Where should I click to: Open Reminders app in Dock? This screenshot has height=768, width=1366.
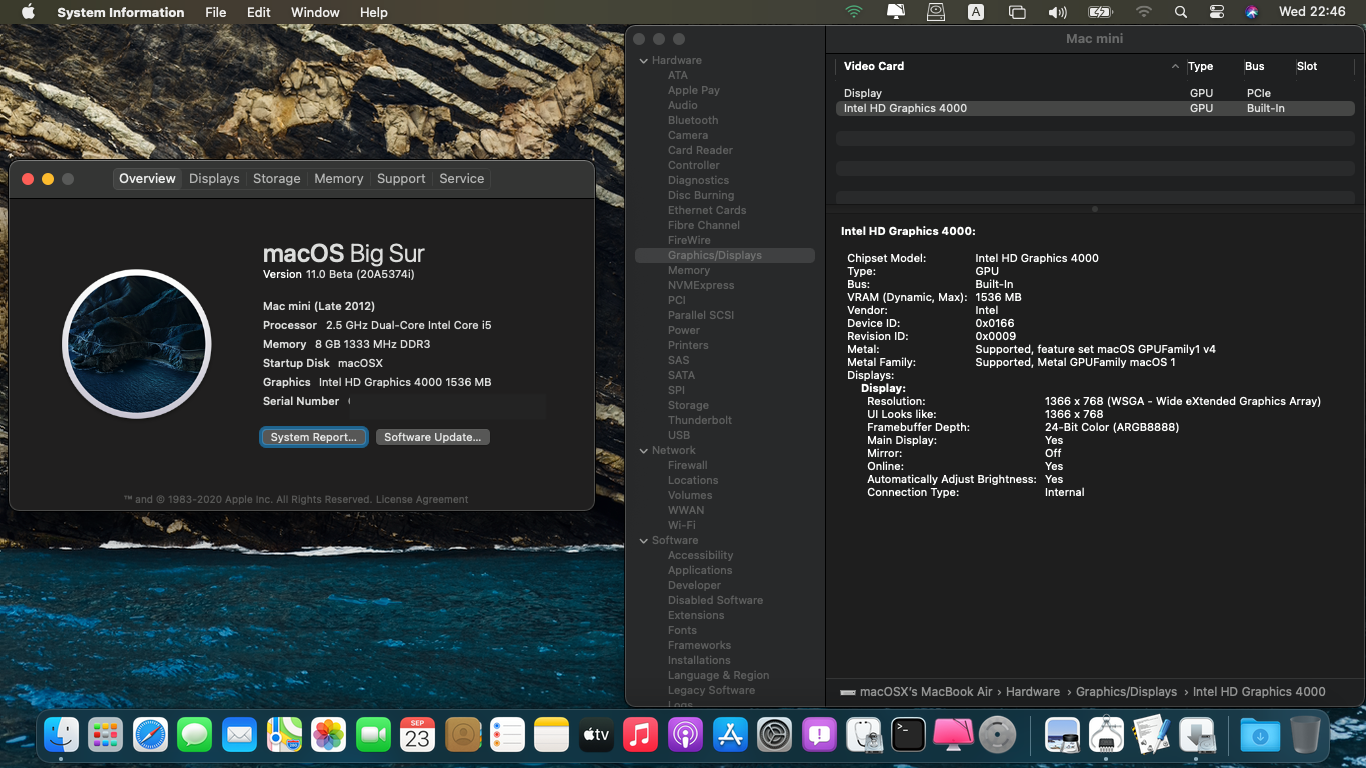[x=507, y=736]
